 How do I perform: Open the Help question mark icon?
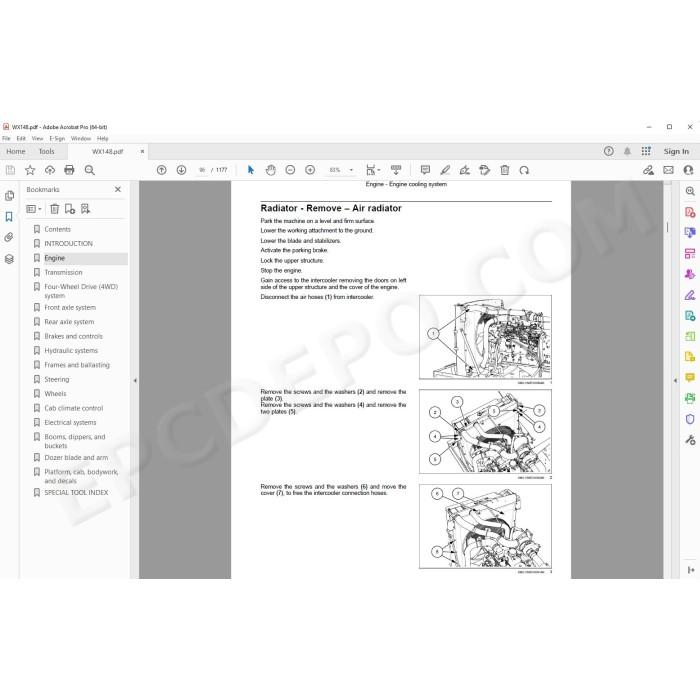coord(608,151)
